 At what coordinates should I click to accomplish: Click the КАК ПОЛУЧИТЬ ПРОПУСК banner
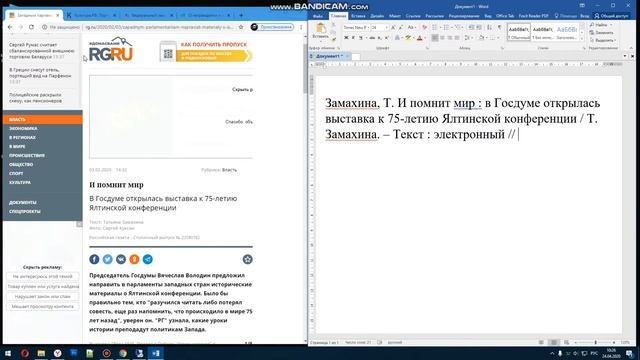tap(206, 51)
